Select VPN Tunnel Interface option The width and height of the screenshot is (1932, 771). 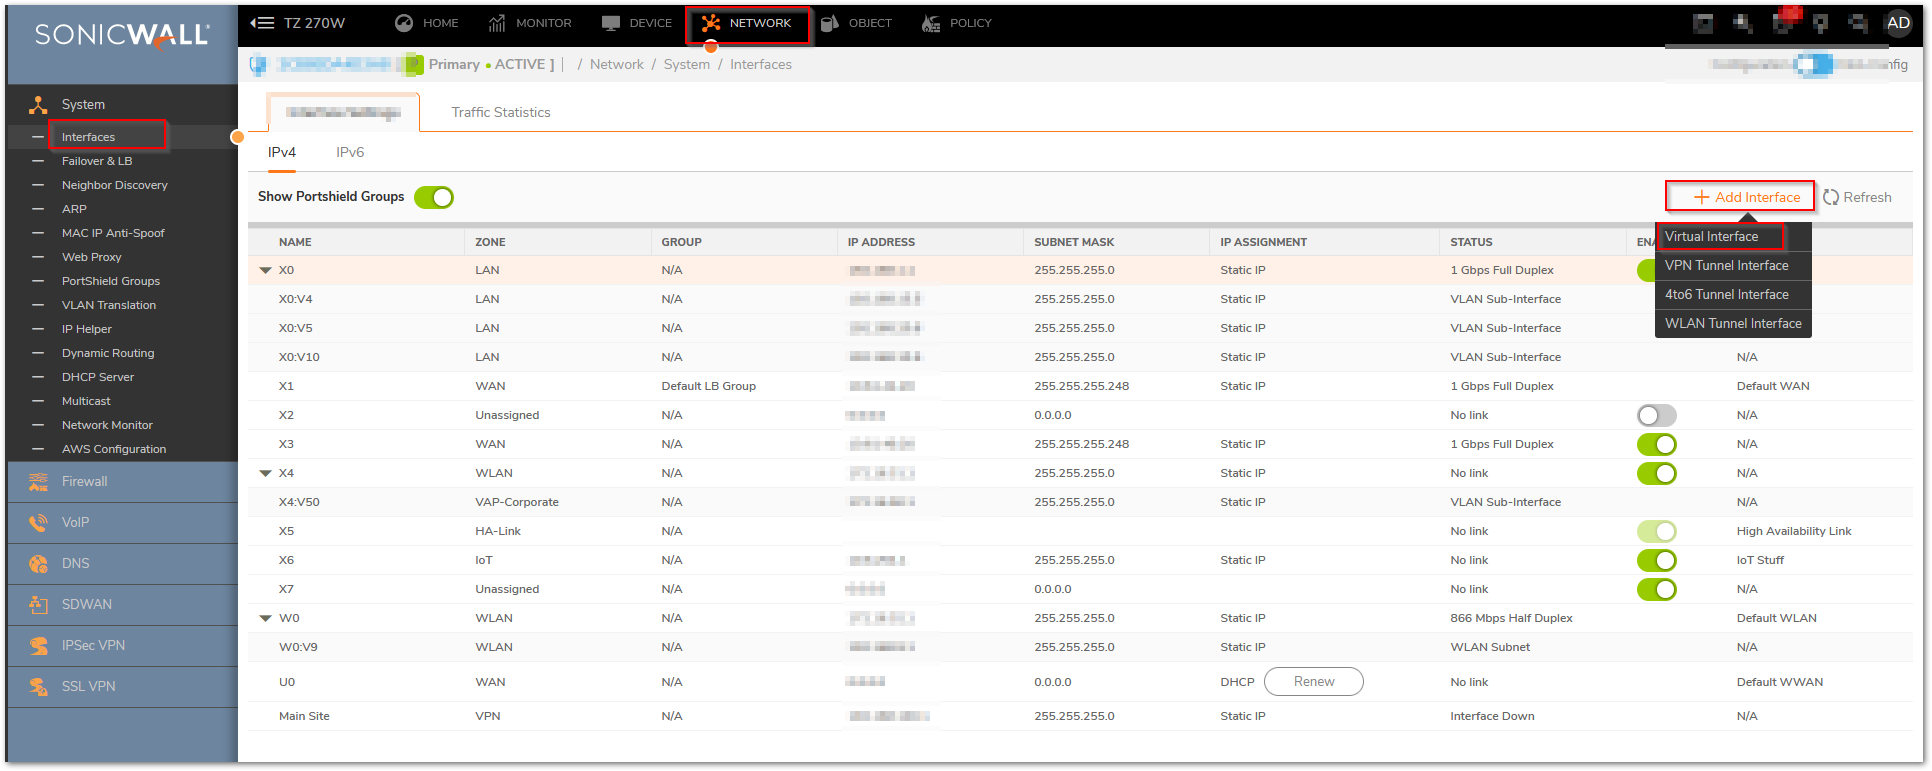(1733, 266)
